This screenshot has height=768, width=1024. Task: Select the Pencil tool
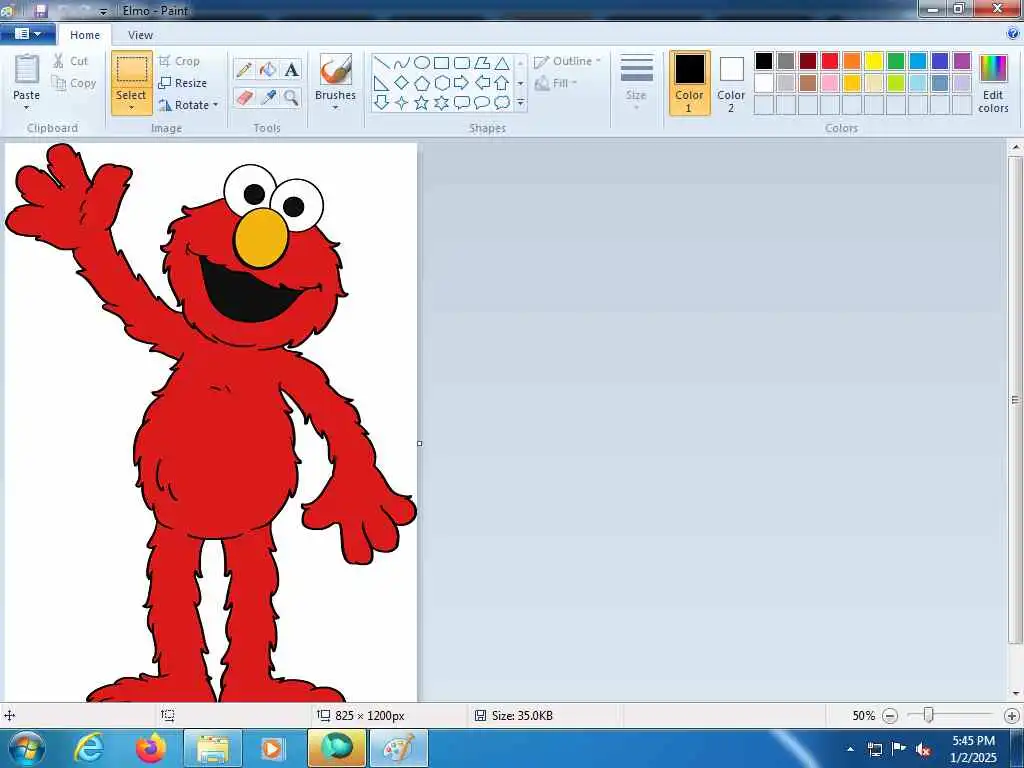pos(244,69)
